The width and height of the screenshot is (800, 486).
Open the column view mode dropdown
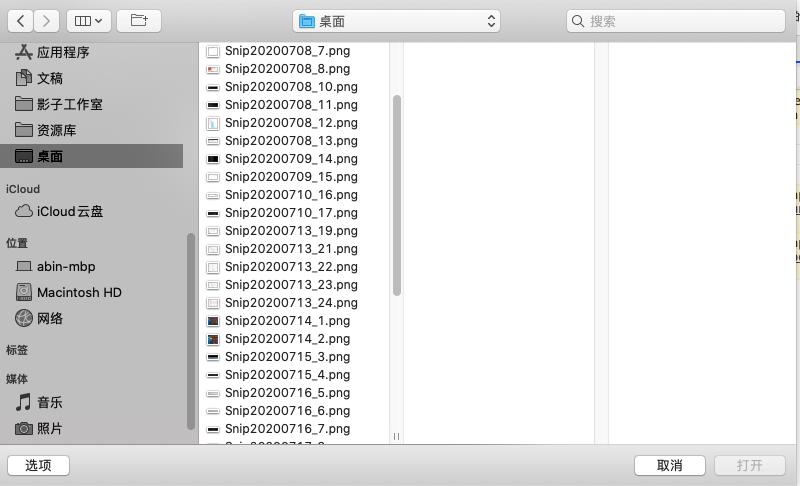(x=89, y=21)
